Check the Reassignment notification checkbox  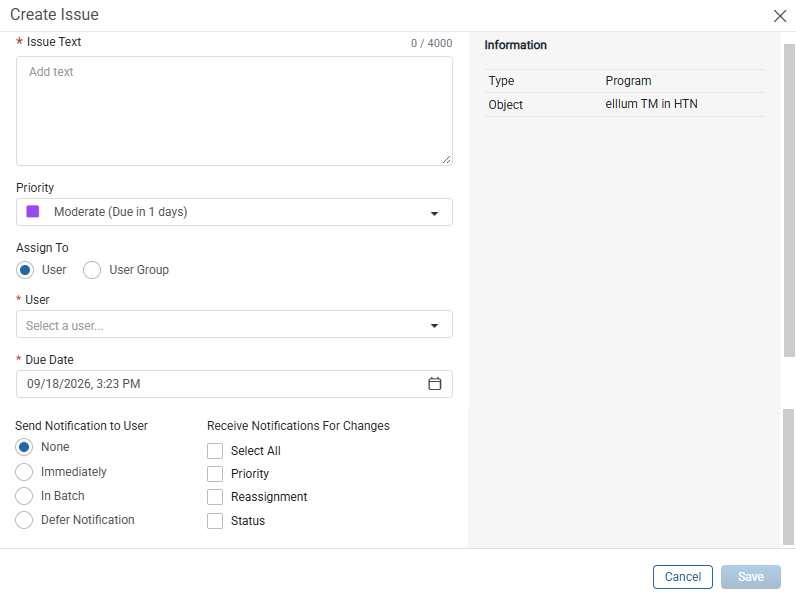pyautogui.click(x=215, y=497)
